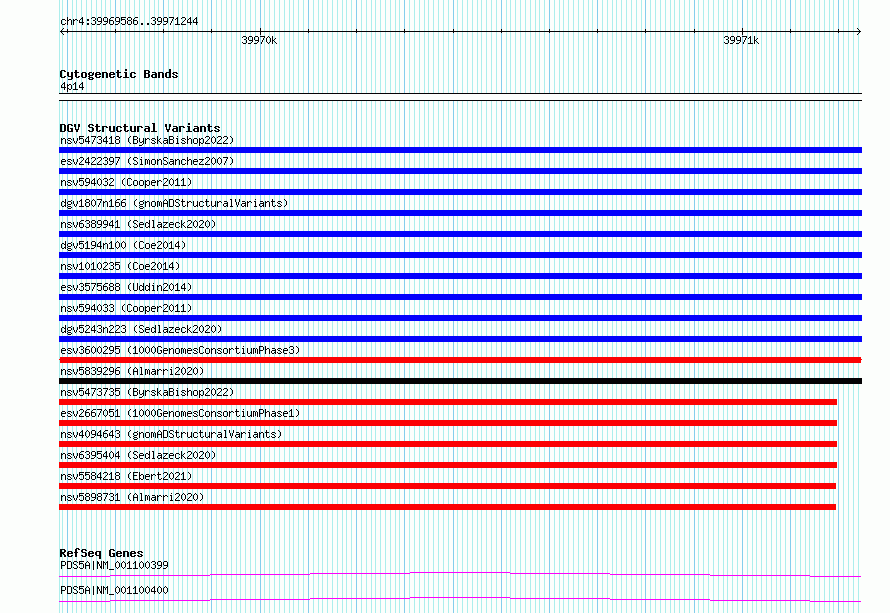The image size is (890, 613).
Task: Open the esv2422397 (SimonSanchez2007) variant
Action: click(147, 161)
